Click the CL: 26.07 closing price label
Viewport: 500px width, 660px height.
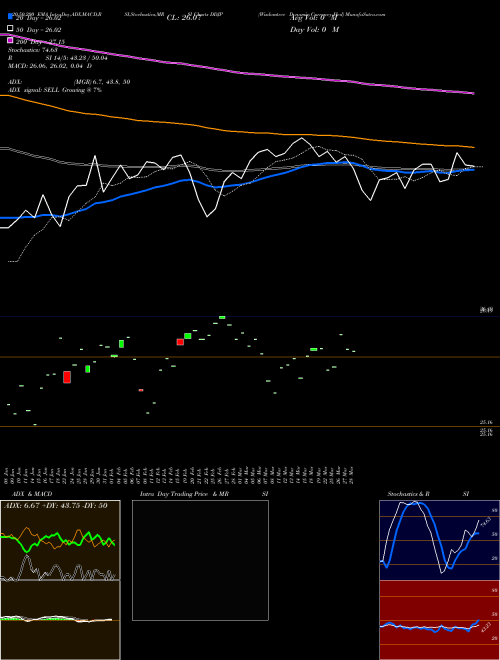[184, 18]
